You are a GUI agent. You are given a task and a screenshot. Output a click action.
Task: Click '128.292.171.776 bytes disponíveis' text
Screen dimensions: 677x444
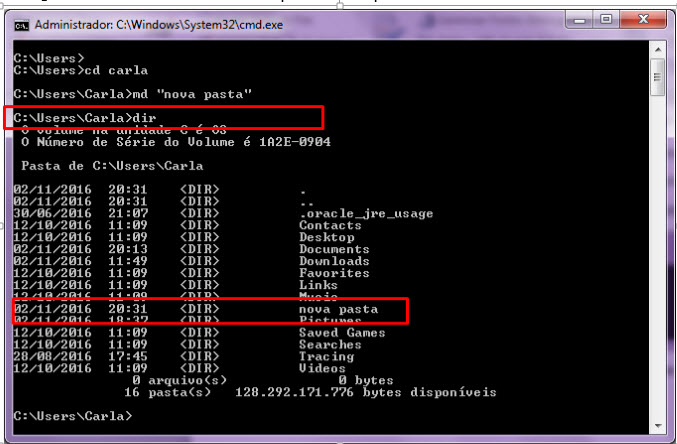(366, 393)
